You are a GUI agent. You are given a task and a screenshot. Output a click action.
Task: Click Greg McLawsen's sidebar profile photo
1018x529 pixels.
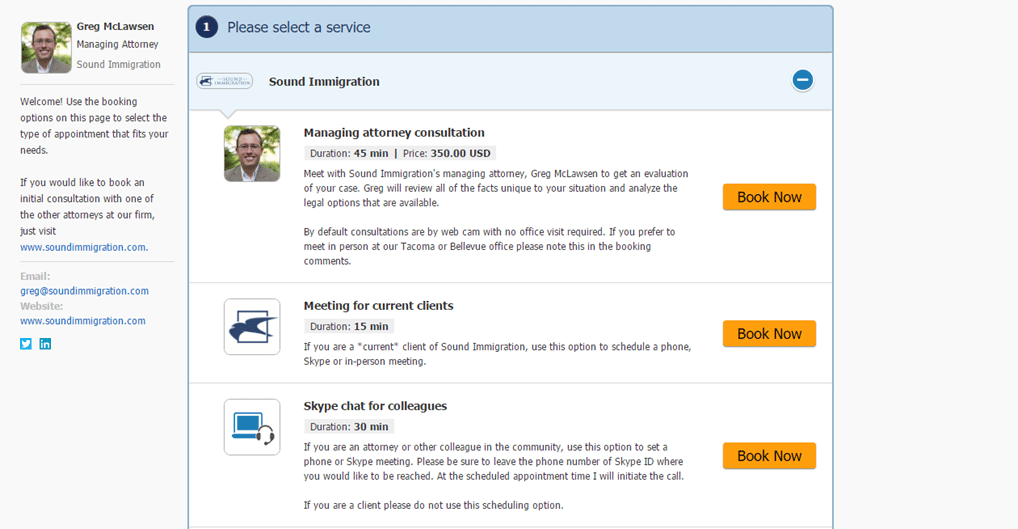(x=46, y=47)
